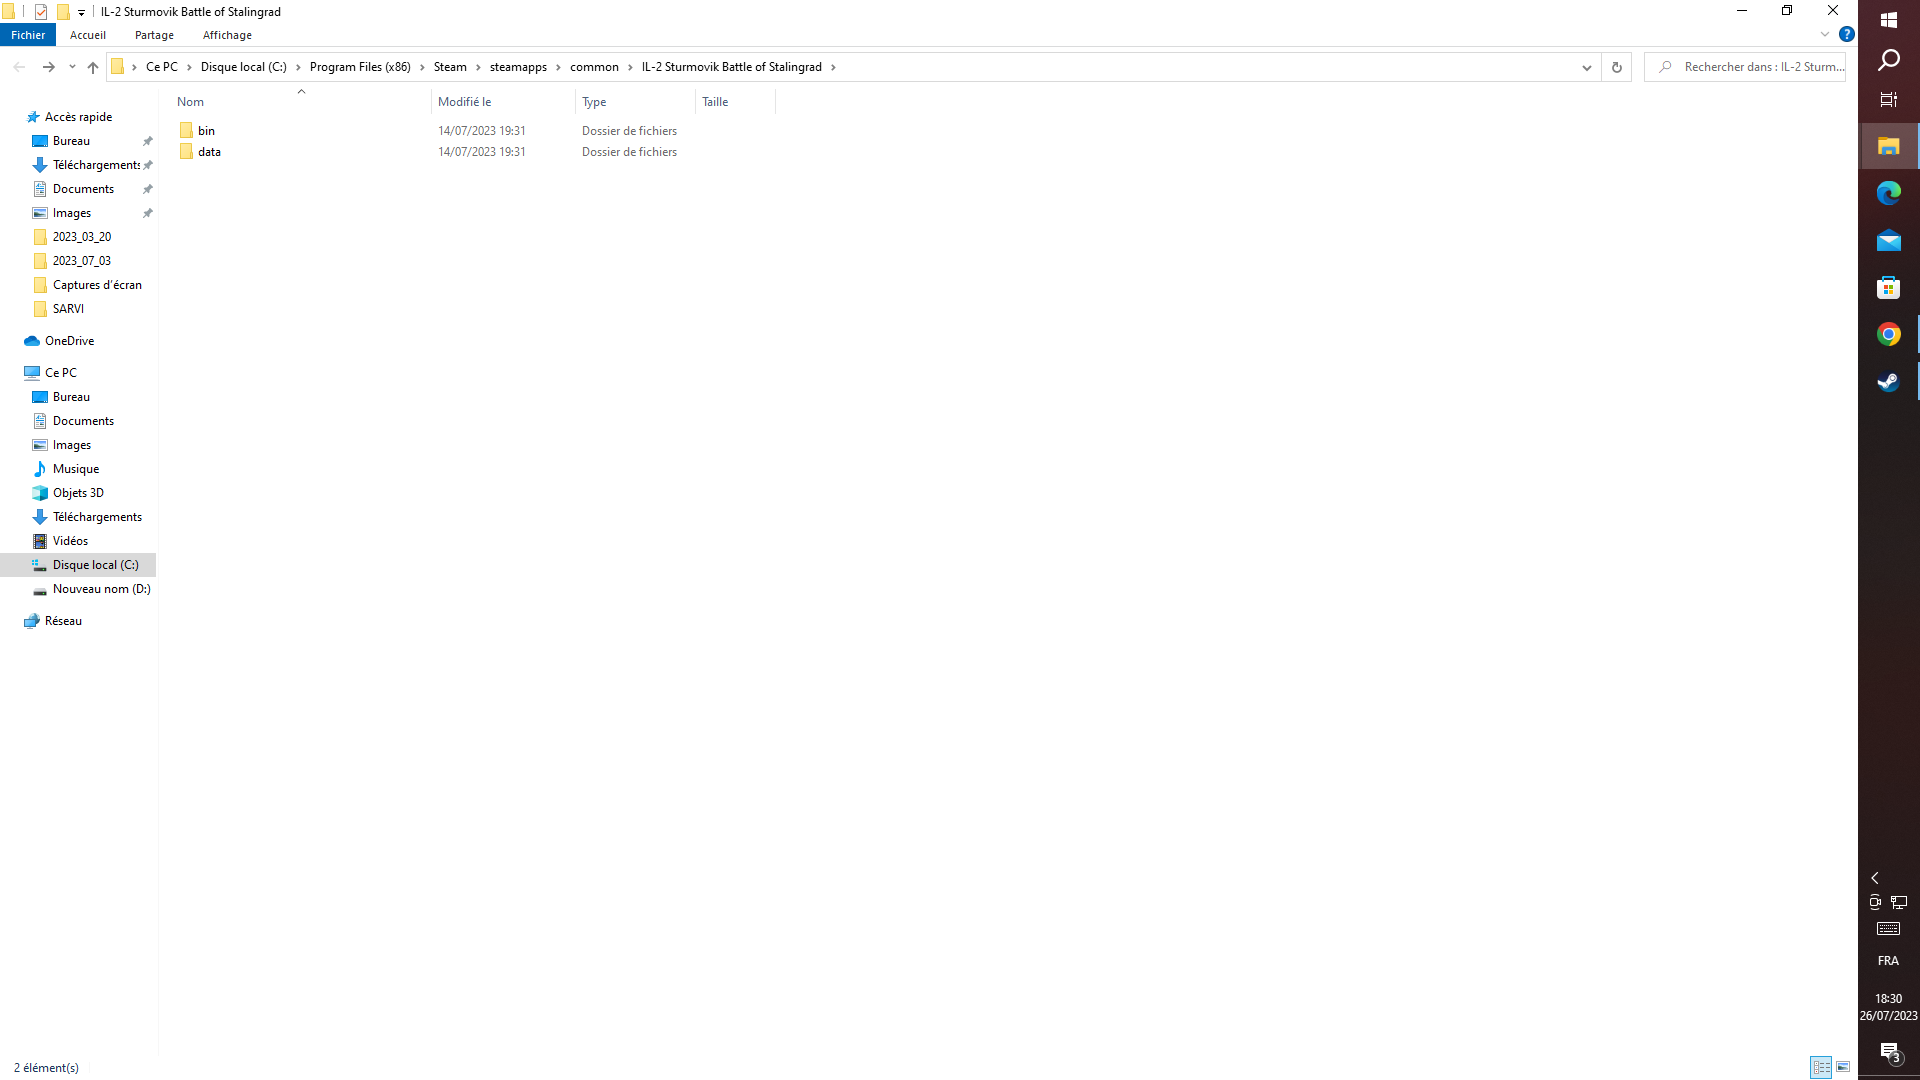
Task: Open 2023_07_03 folder in navigation pane
Action: coord(82,261)
